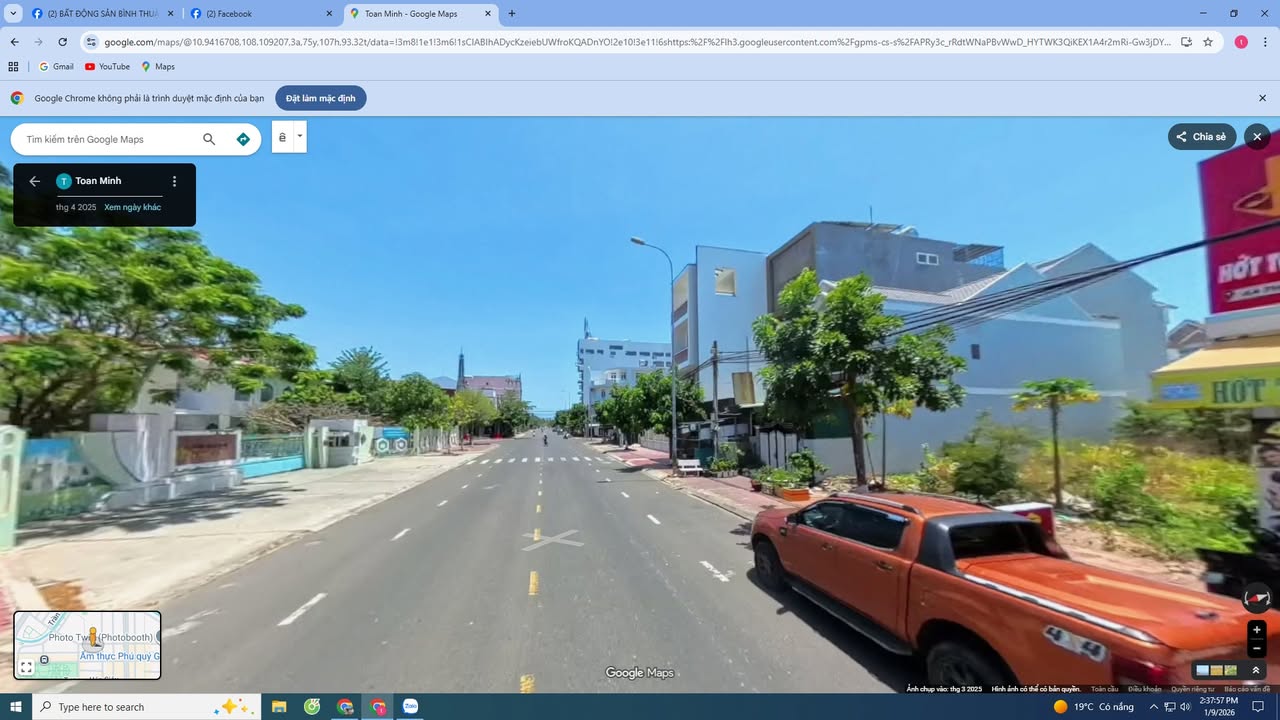Toggle the Vietnamese keyboard input button
1280x720 pixels.
point(282,137)
